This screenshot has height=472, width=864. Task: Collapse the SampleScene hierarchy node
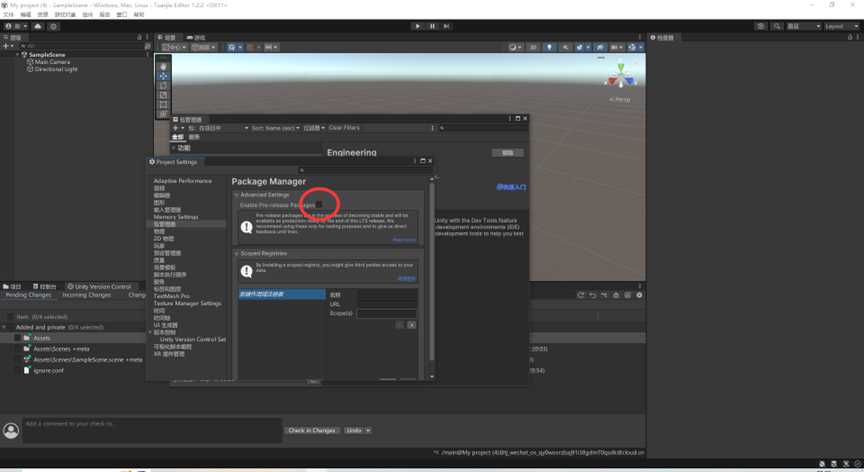tap(17, 55)
